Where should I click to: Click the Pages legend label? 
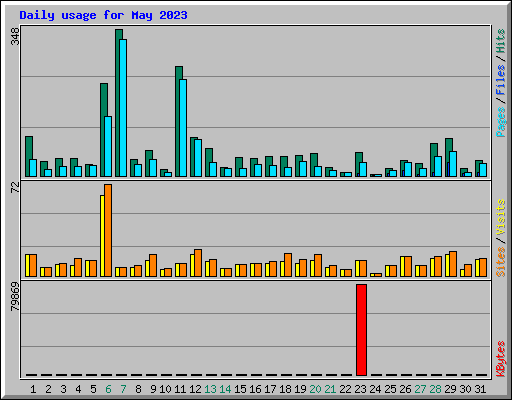(500, 122)
